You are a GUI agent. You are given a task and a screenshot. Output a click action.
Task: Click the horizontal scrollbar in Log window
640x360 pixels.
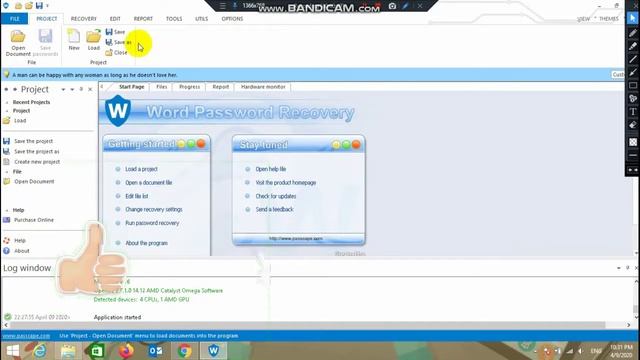tap(307, 325)
